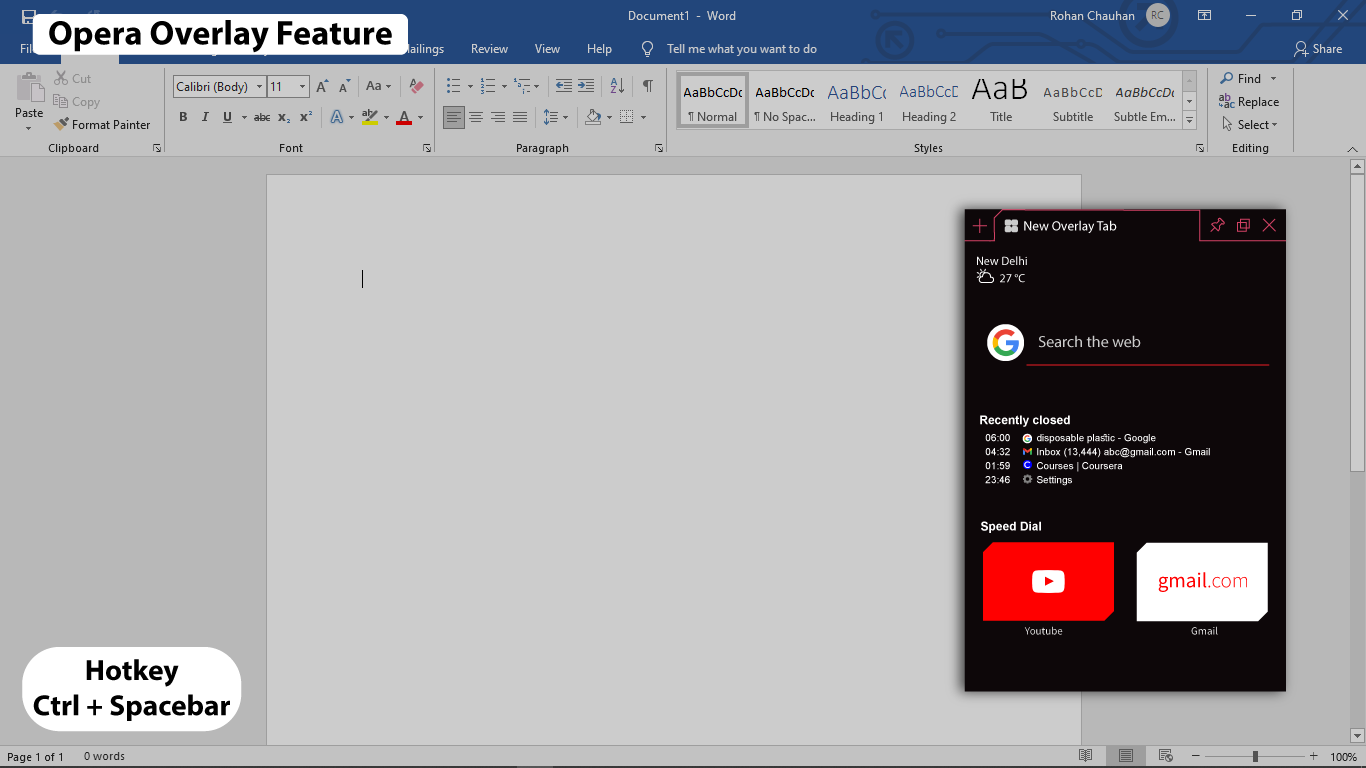Toggle underline formatting

(227, 117)
